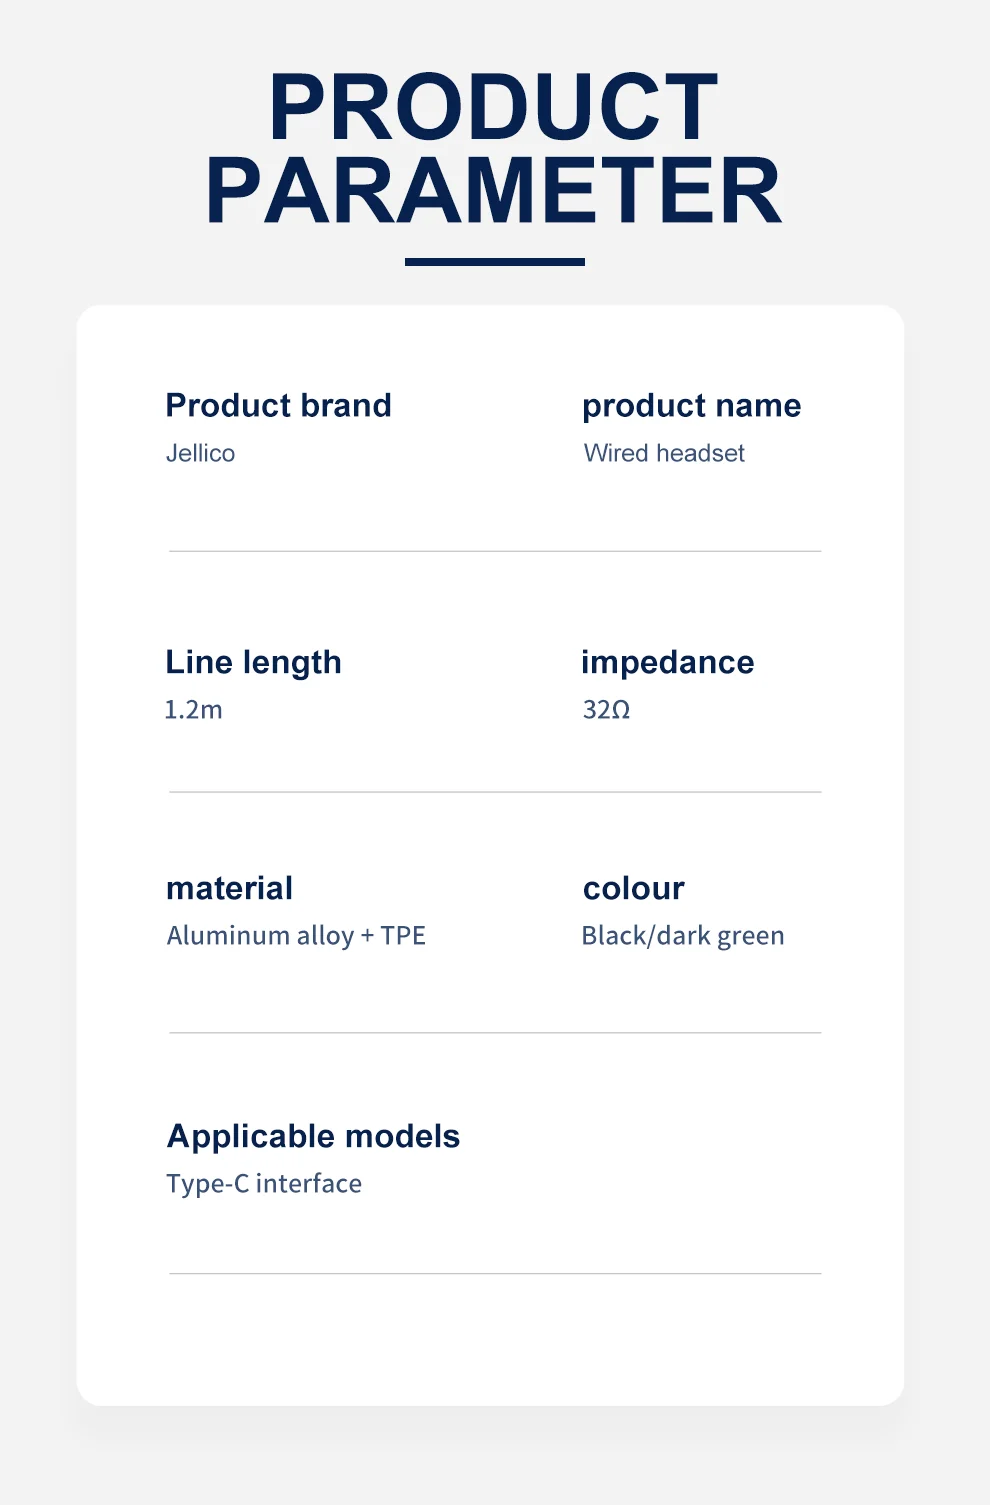Select the Product brand label
990x1505 pixels.
point(278,405)
